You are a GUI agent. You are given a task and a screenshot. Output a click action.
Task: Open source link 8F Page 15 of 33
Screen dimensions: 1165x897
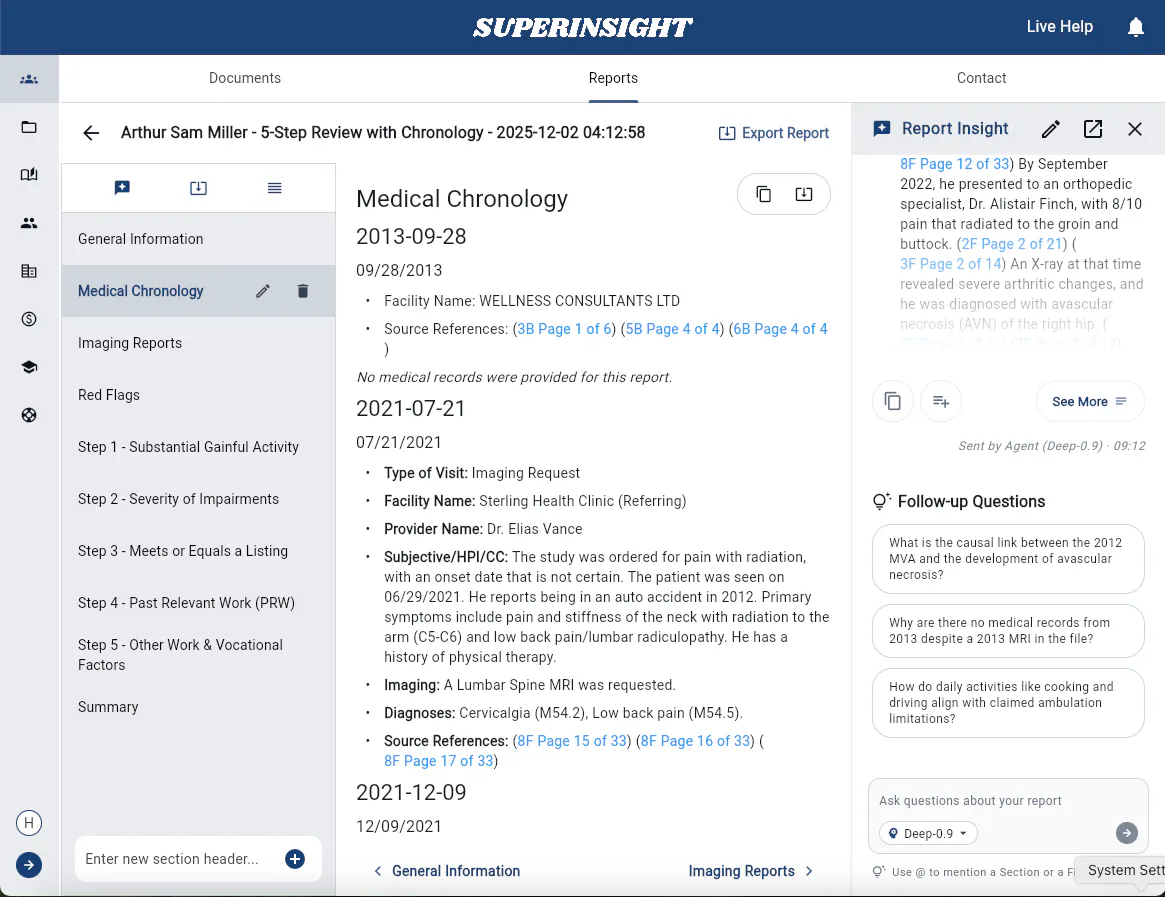(x=571, y=741)
